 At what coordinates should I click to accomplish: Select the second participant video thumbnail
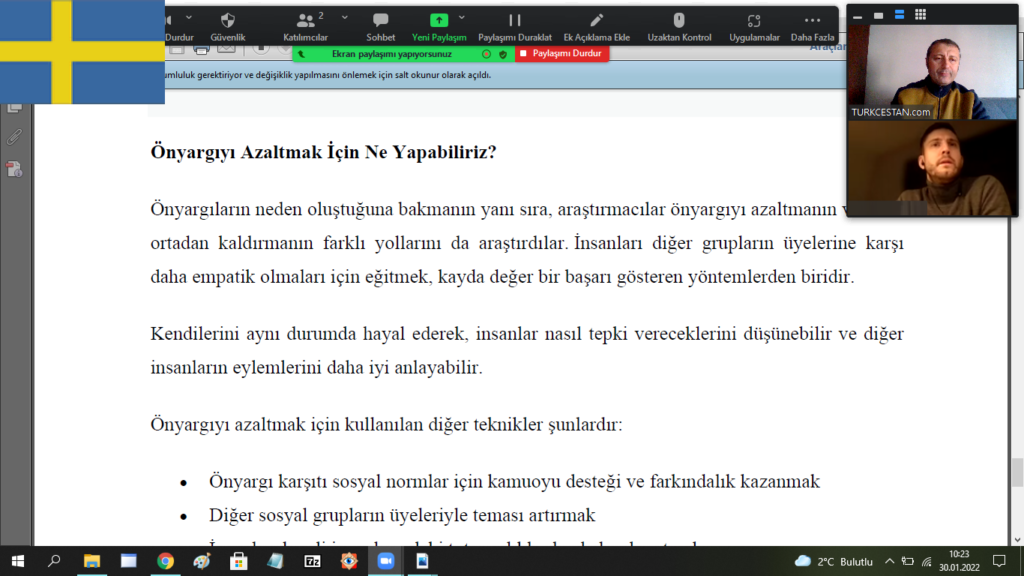932,168
